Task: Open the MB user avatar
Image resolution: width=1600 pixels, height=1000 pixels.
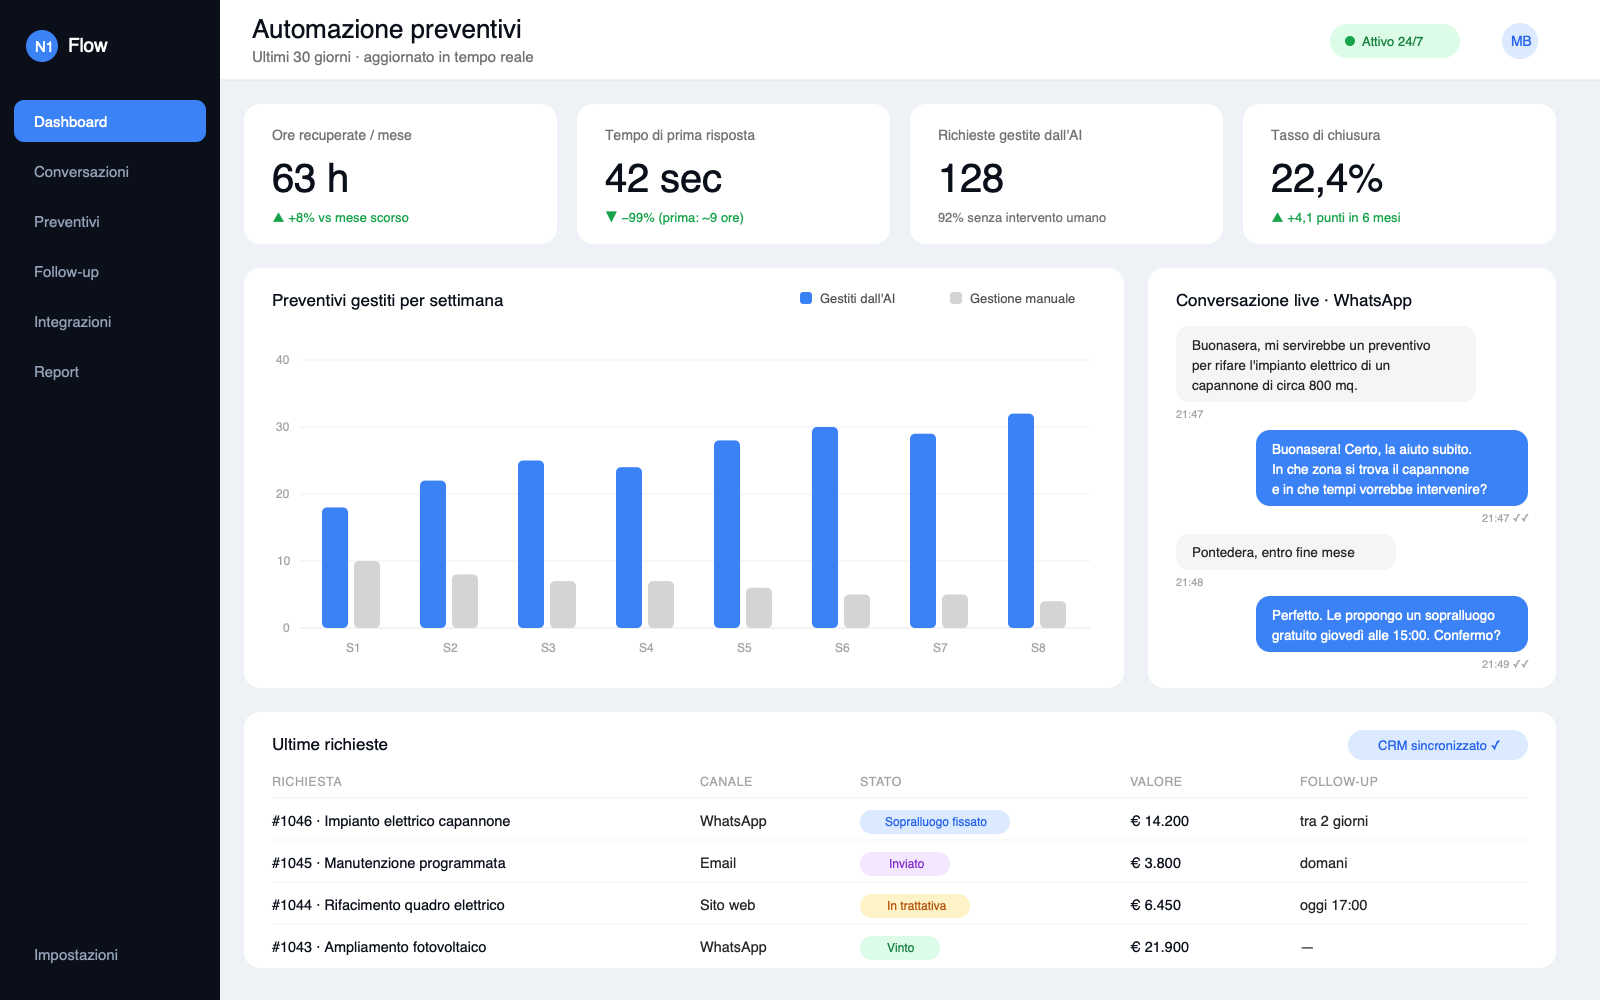Action: point(1520,41)
